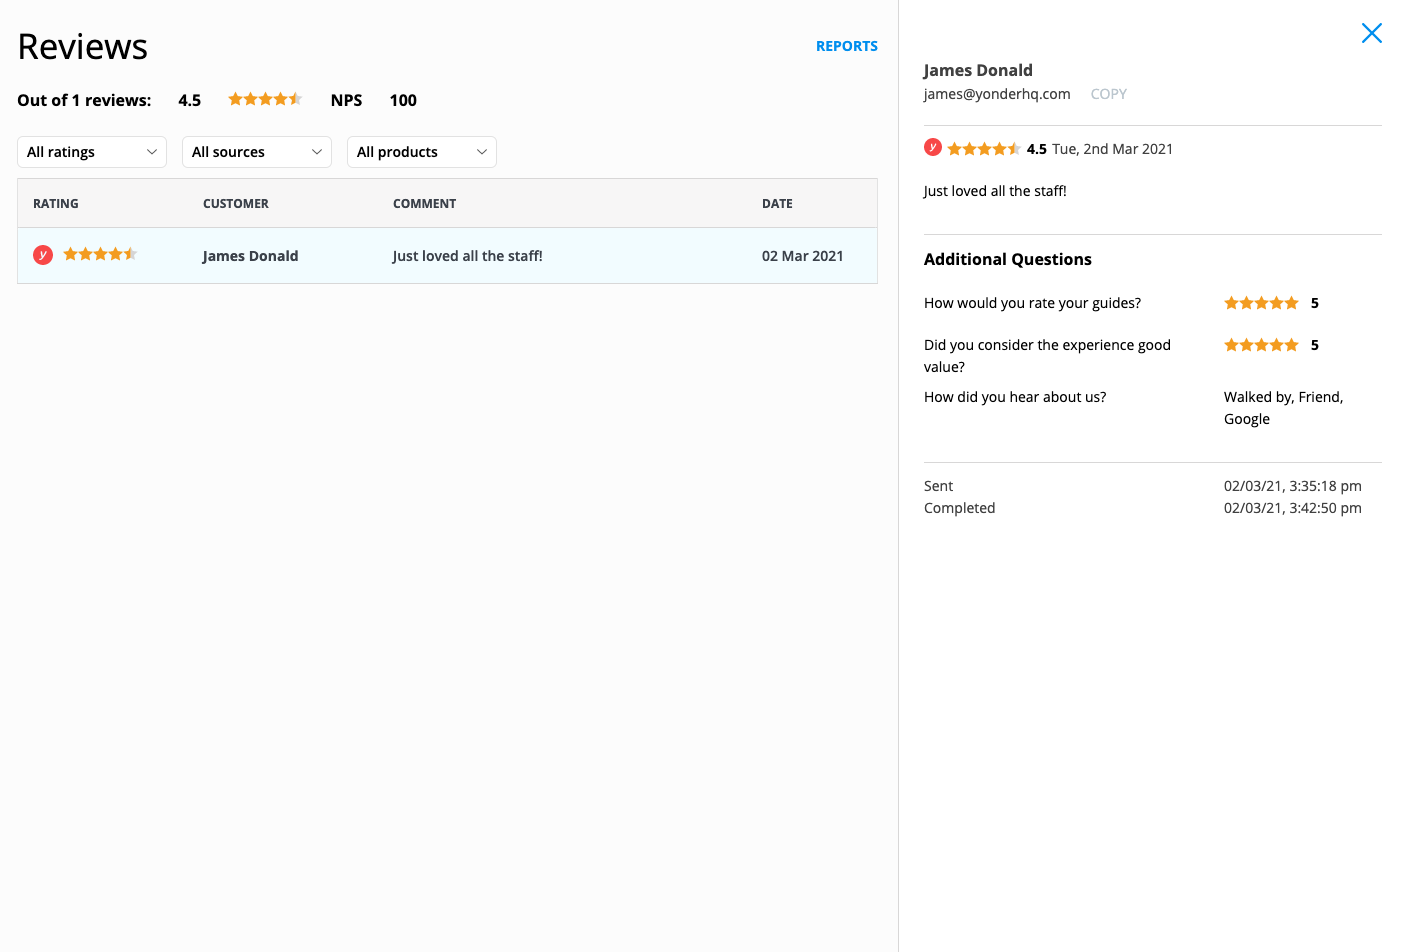
Task: Open the All sources dropdown
Action: tap(257, 152)
